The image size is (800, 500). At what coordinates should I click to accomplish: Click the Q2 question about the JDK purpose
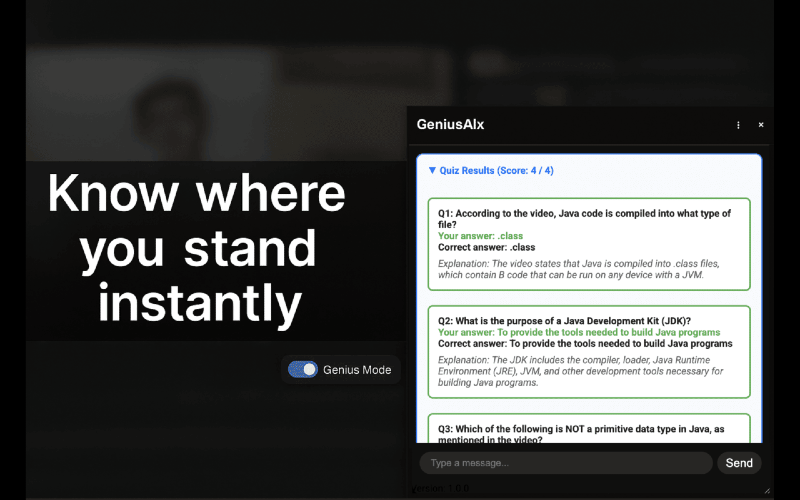click(564, 321)
